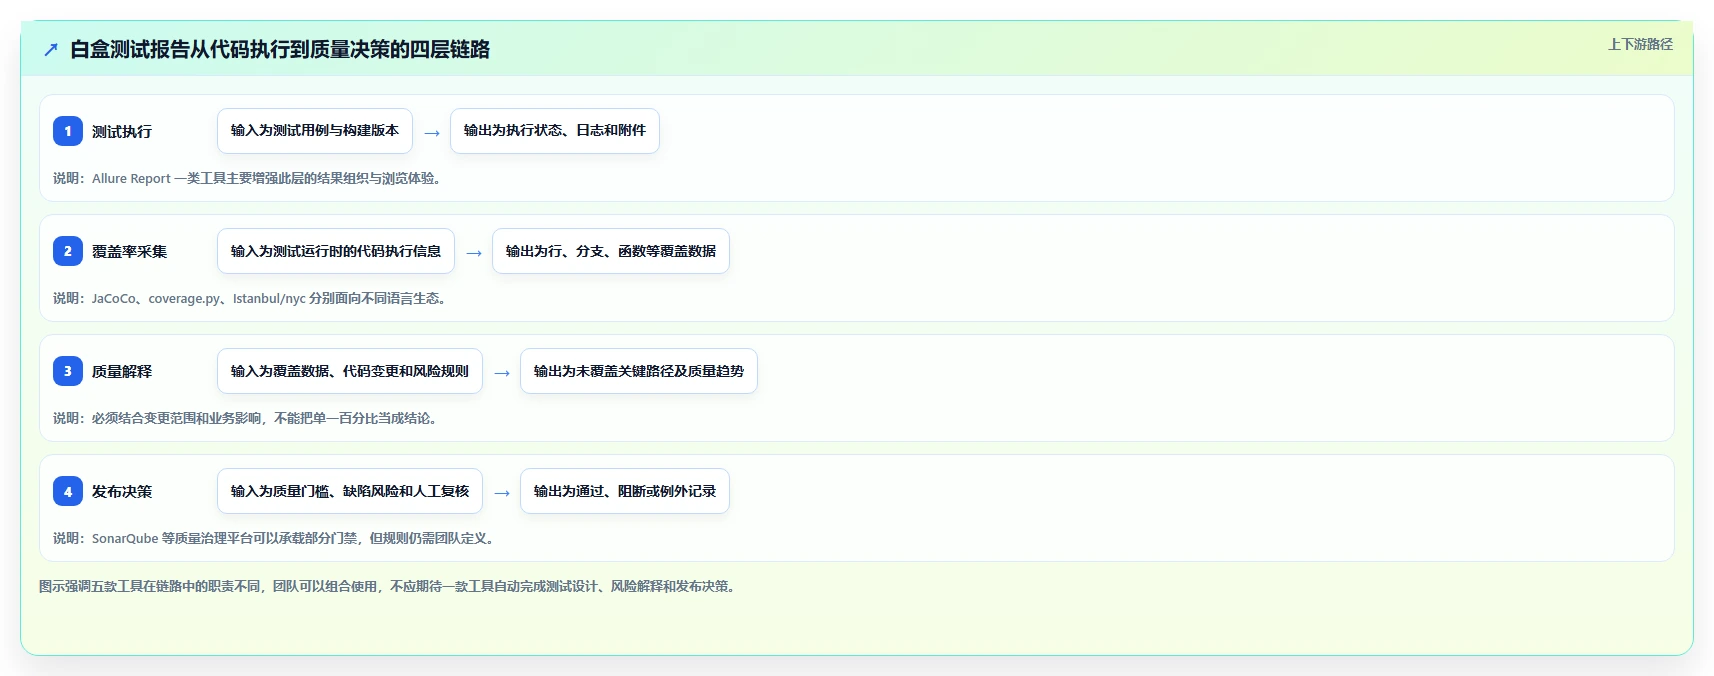Screen dimensions: 1714x676
Task: Click the 上下游路径 label
Action: click(x=1640, y=44)
